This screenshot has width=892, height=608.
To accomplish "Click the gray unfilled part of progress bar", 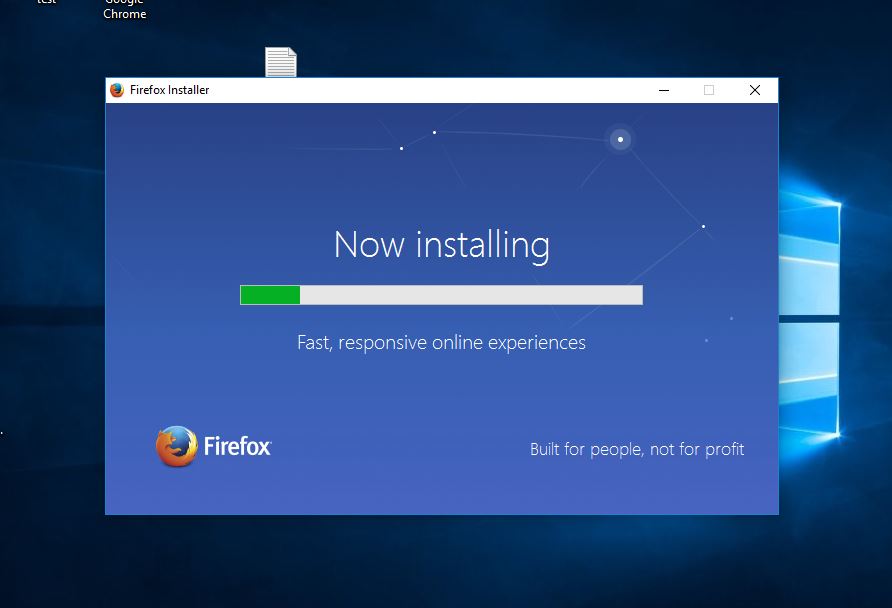I will point(470,295).
